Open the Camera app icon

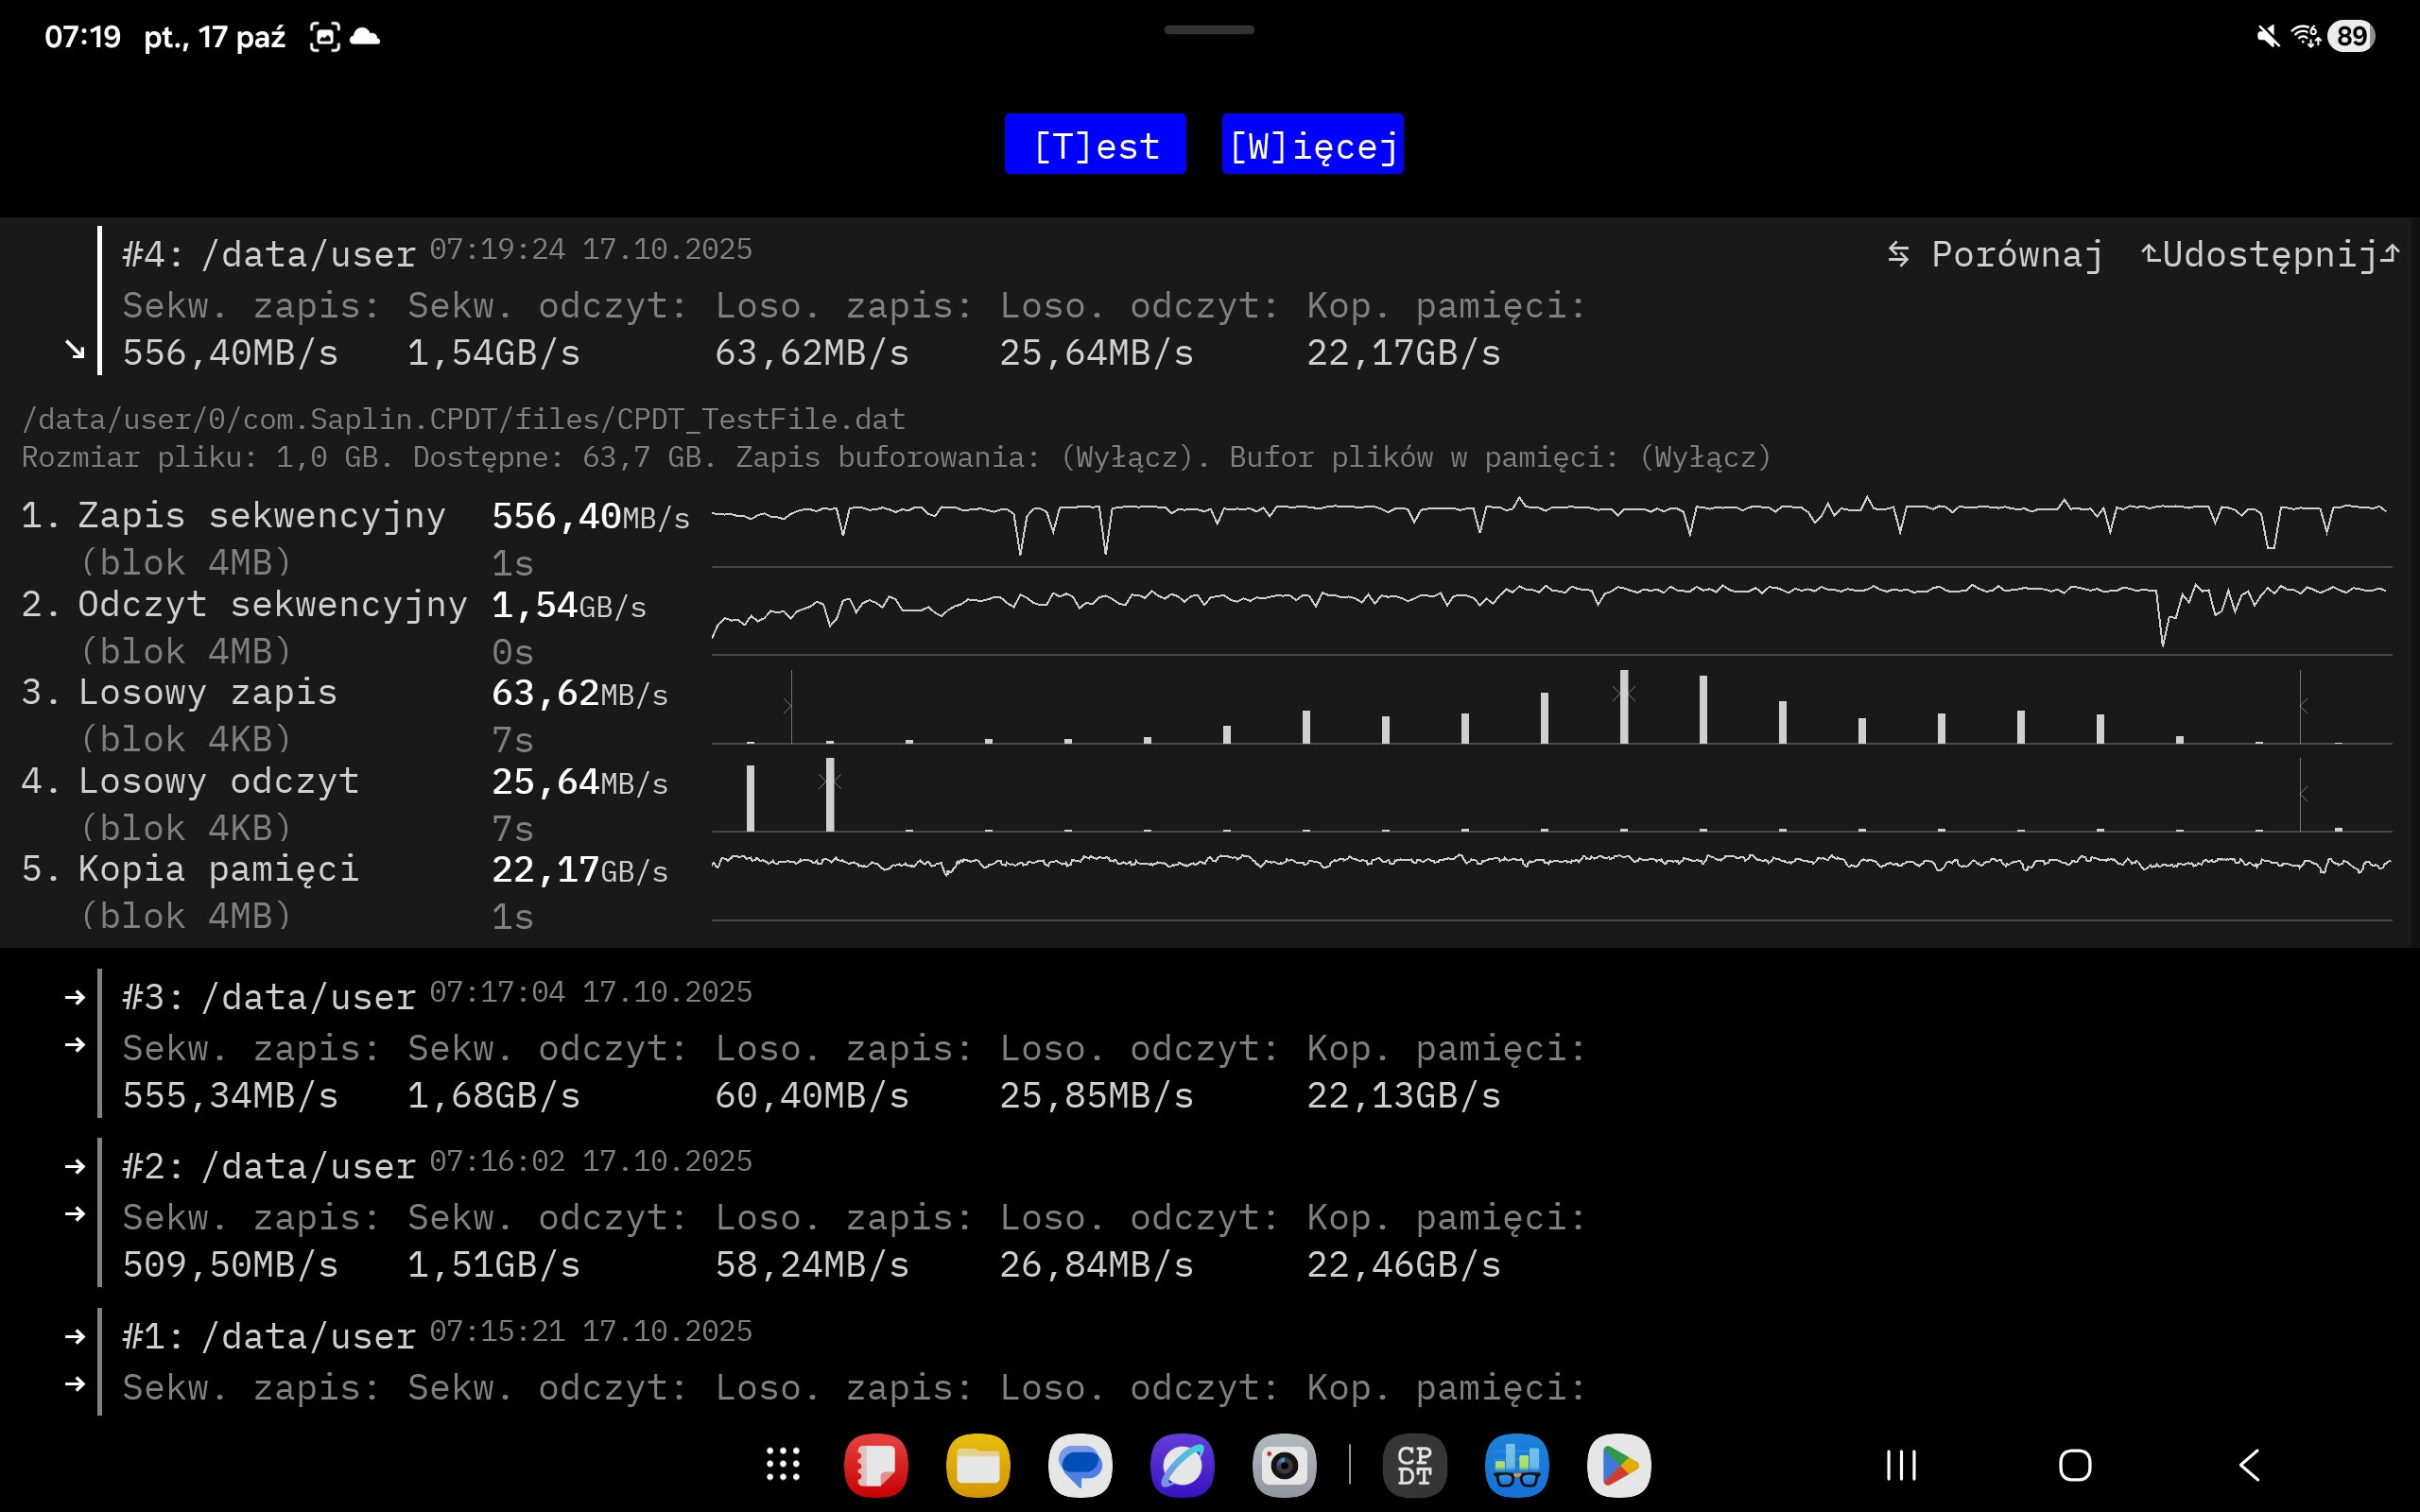1284,1466
